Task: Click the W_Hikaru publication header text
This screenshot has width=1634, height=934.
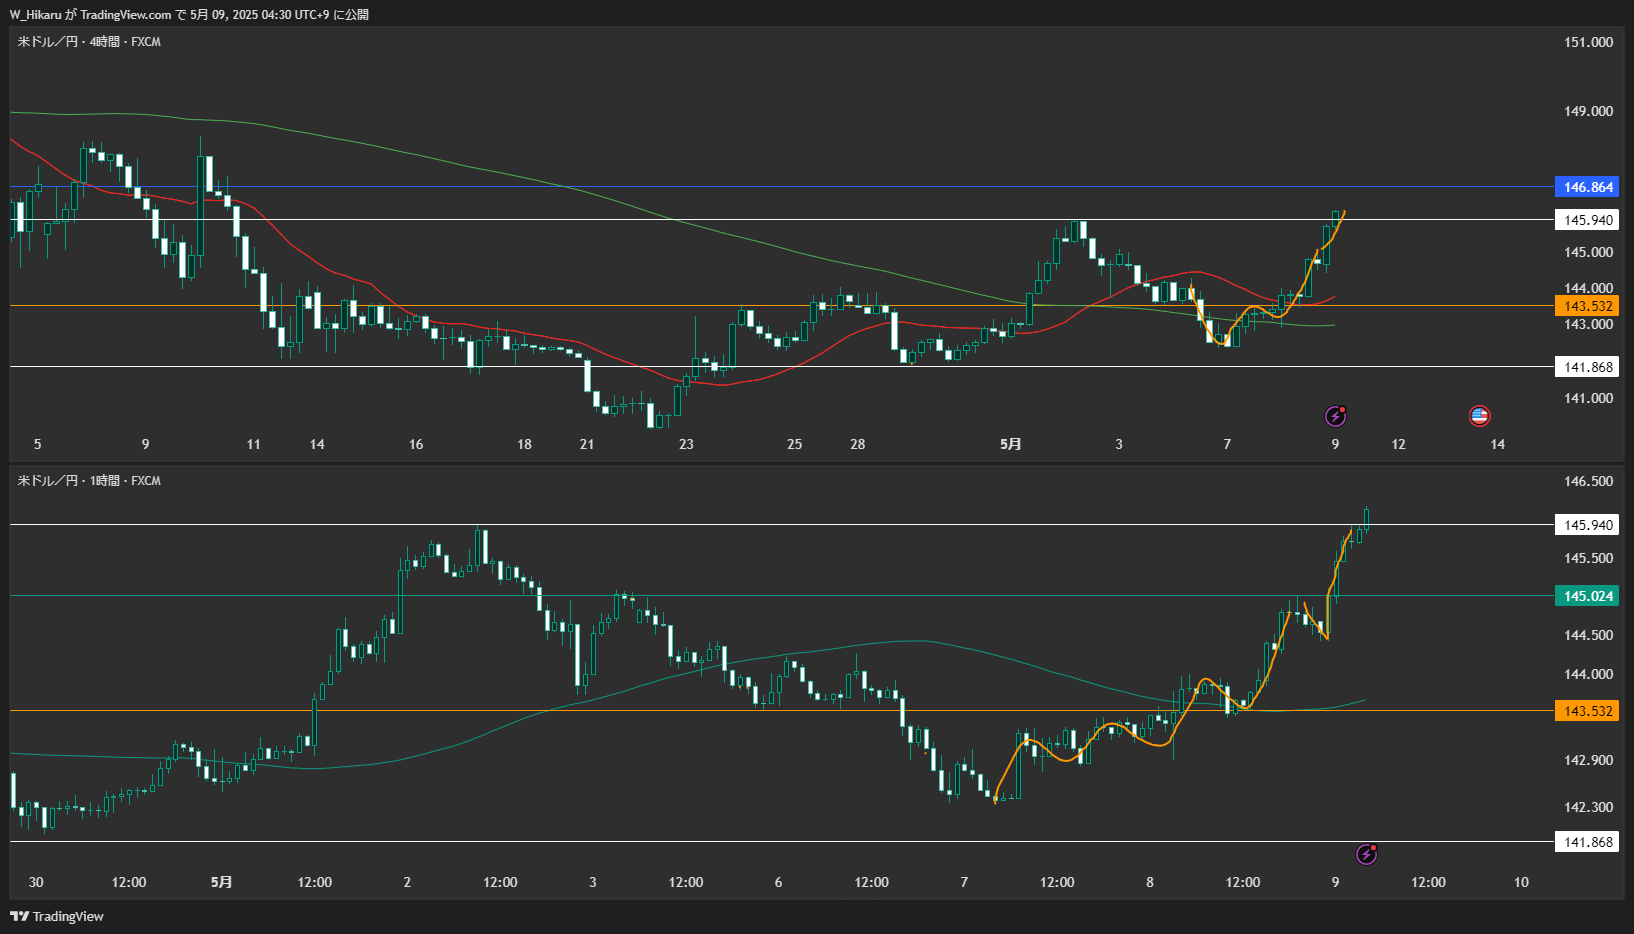Action: coord(189,15)
